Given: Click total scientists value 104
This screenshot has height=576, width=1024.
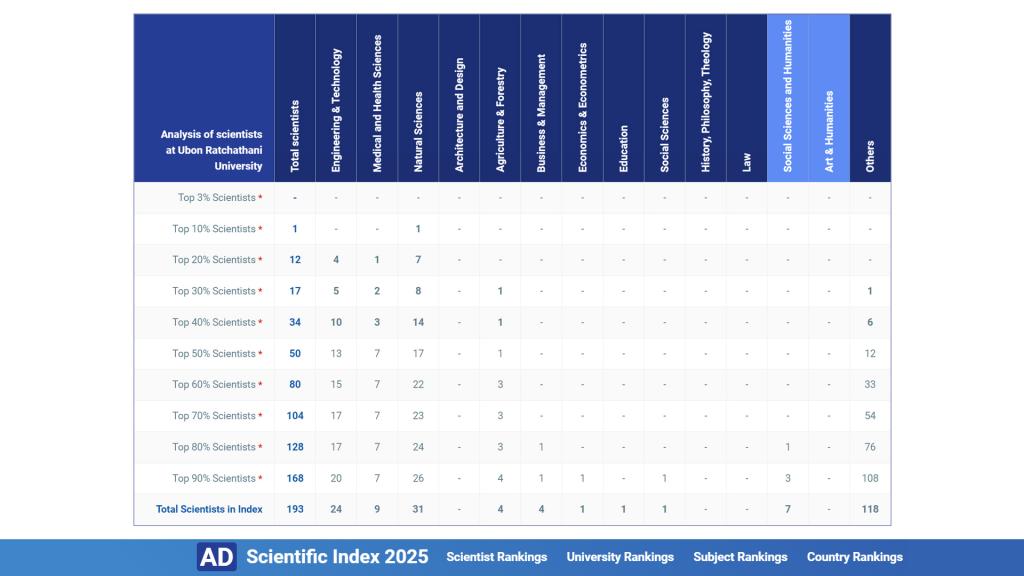Looking at the screenshot, I should (295, 416).
